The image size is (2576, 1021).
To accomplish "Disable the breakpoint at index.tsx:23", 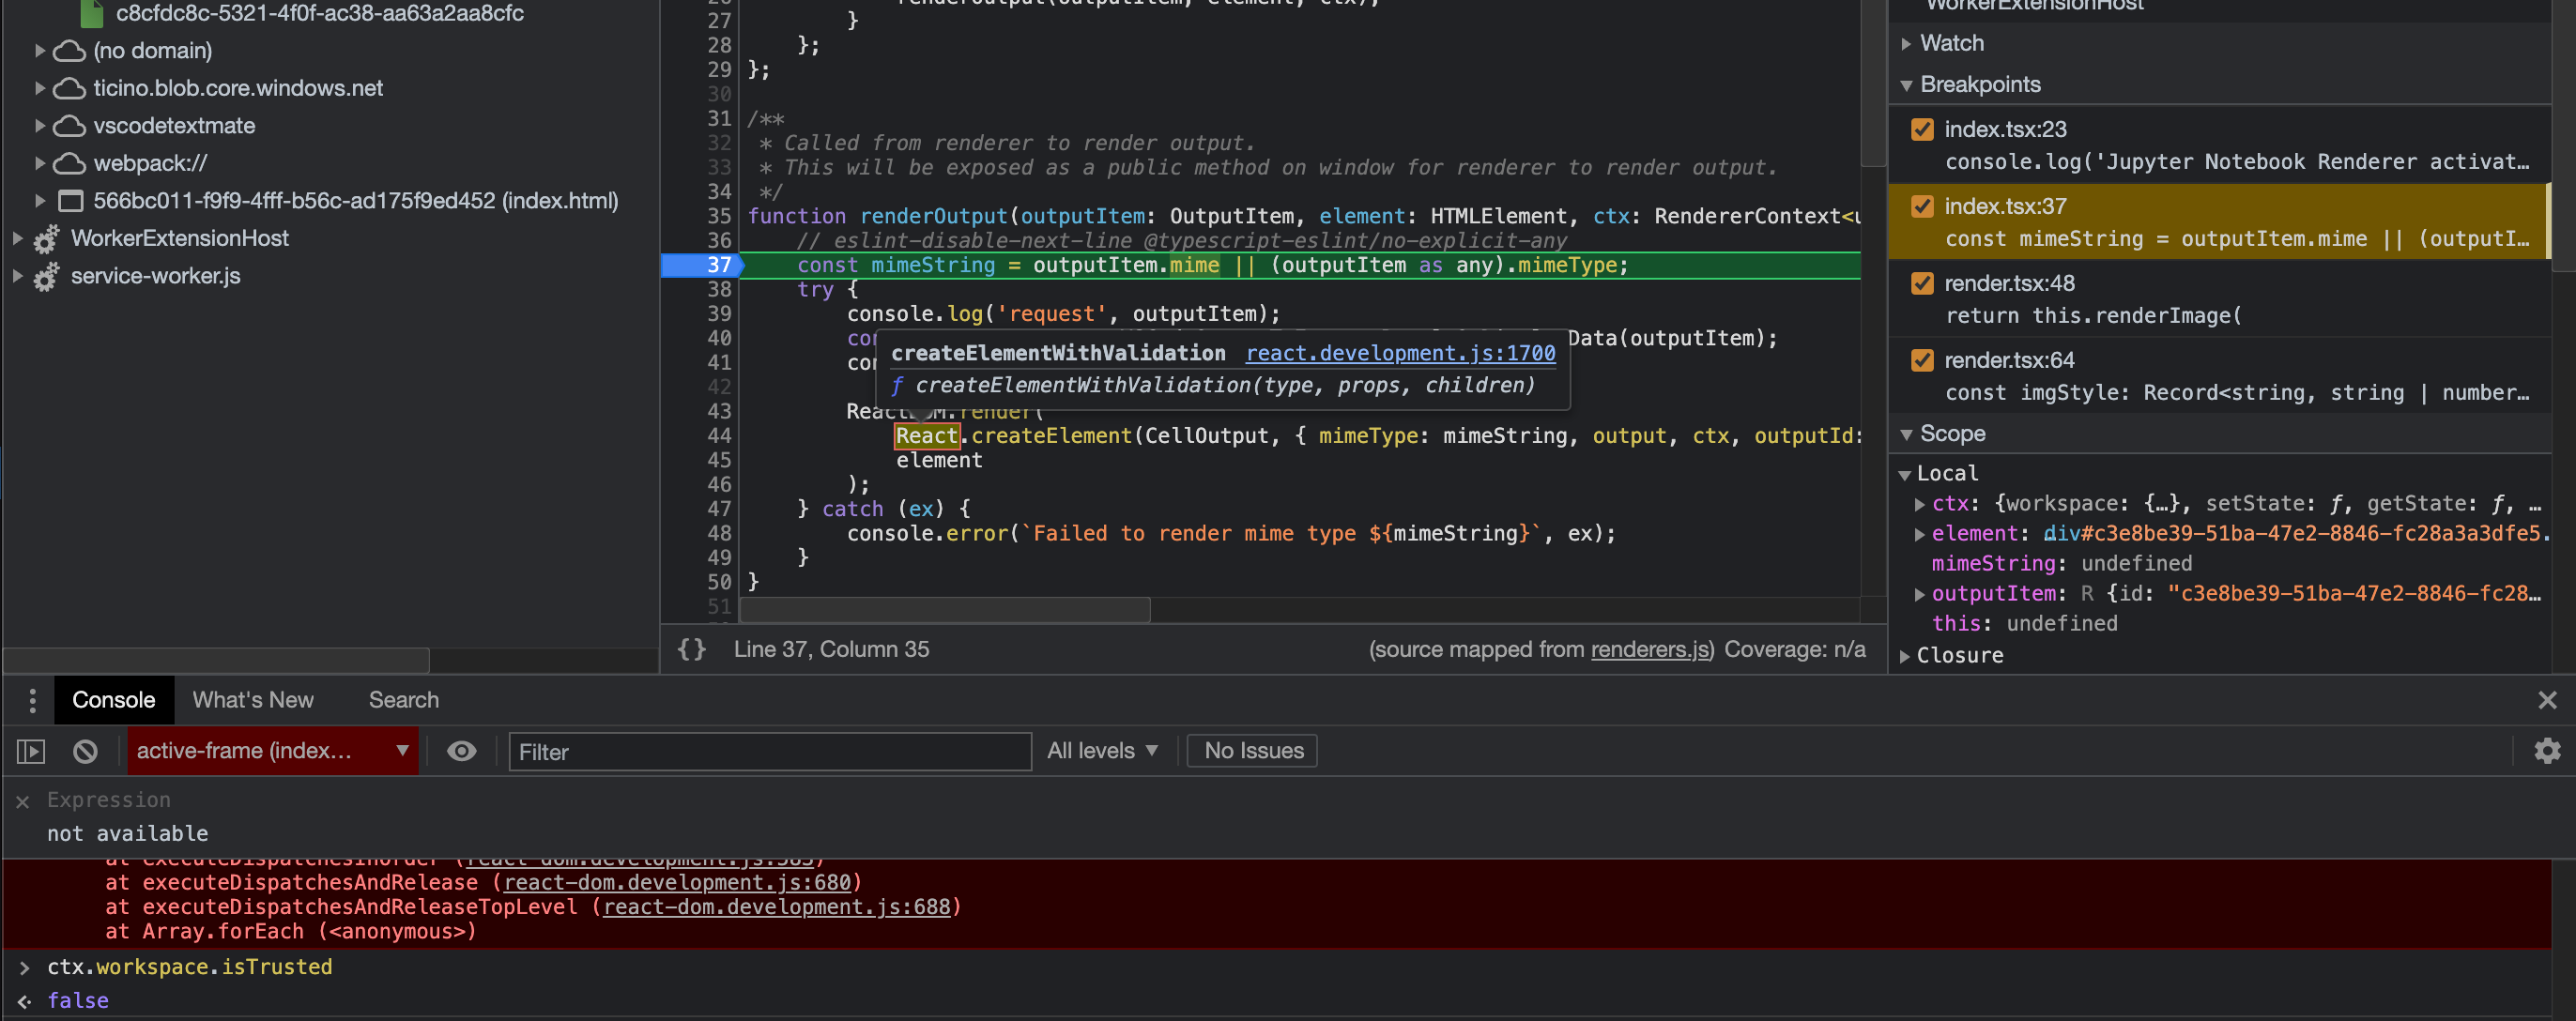I will click(x=1922, y=129).
